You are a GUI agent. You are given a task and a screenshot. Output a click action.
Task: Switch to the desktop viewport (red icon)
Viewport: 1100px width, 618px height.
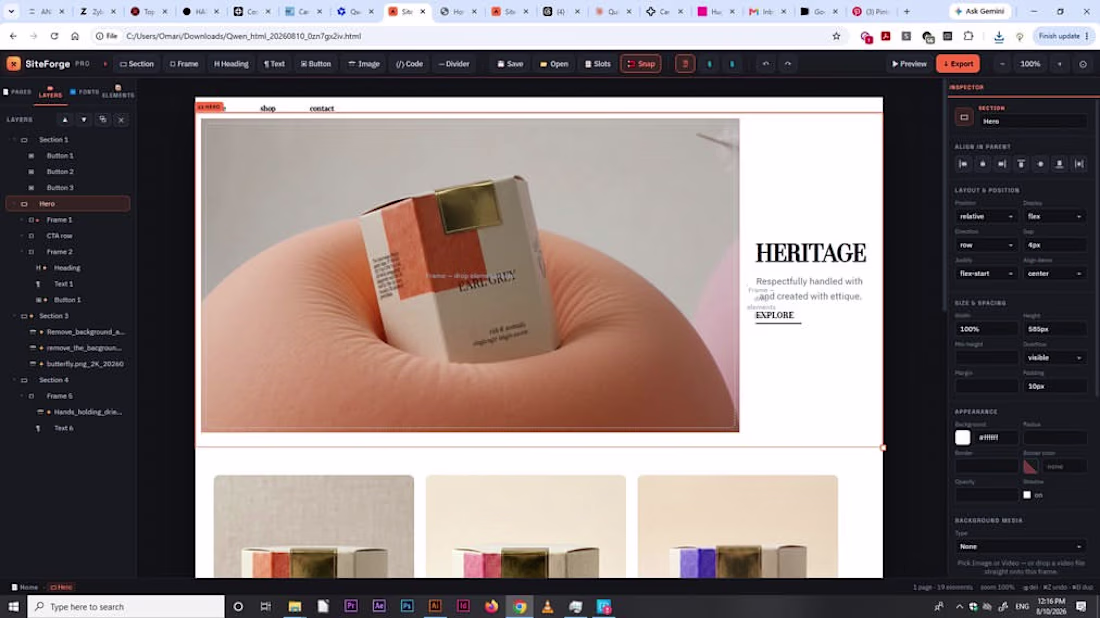coord(685,64)
